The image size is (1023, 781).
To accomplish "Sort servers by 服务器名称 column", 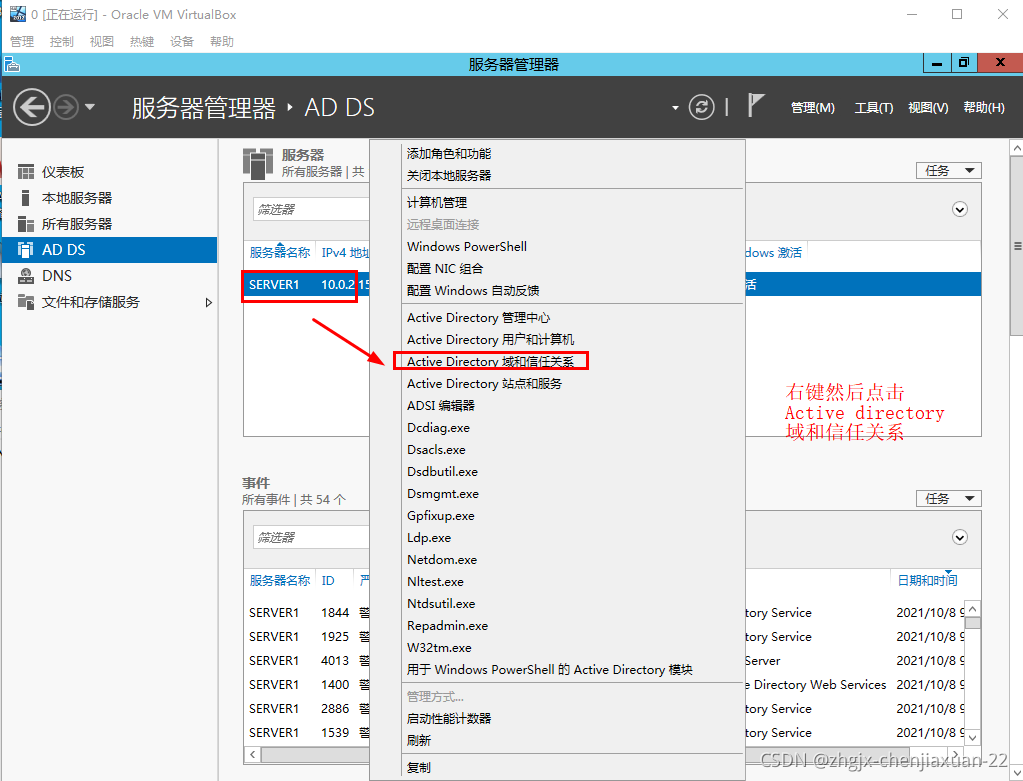I will pos(279,253).
